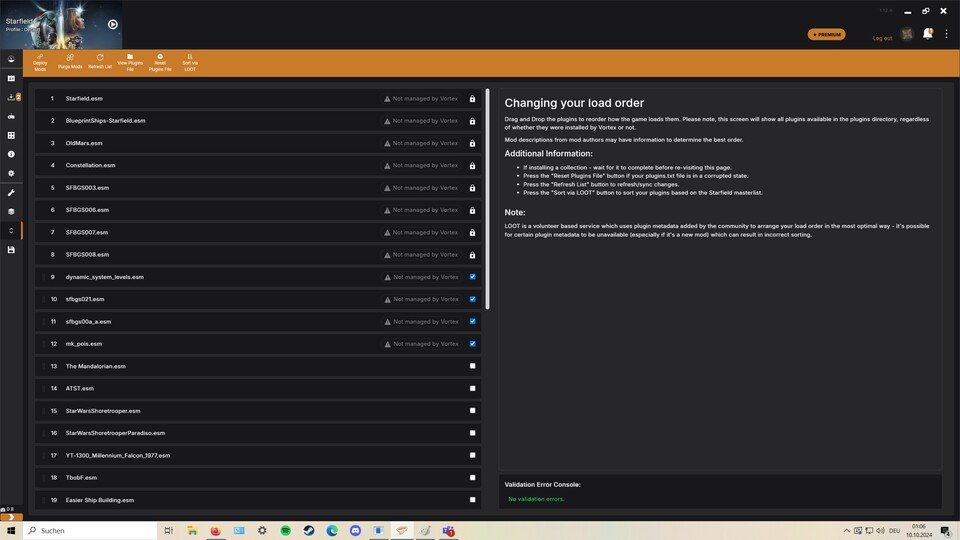Open the Collections sidebar icon
The height and width of the screenshot is (540, 960).
coord(11,212)
